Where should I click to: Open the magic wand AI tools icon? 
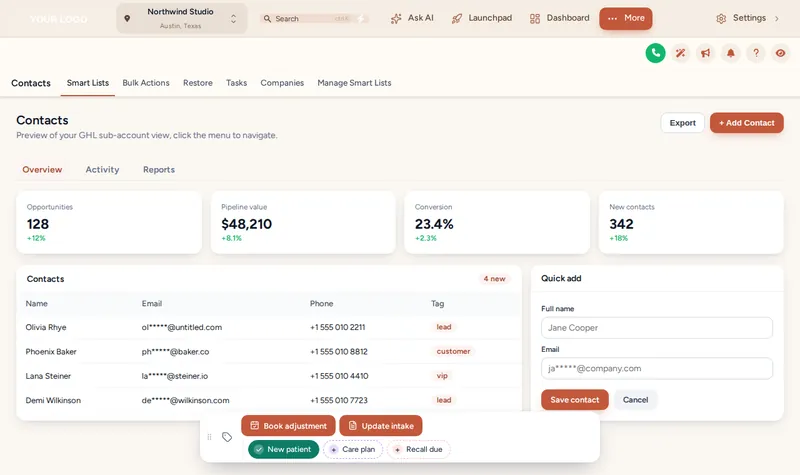click(x=681, y=53)
